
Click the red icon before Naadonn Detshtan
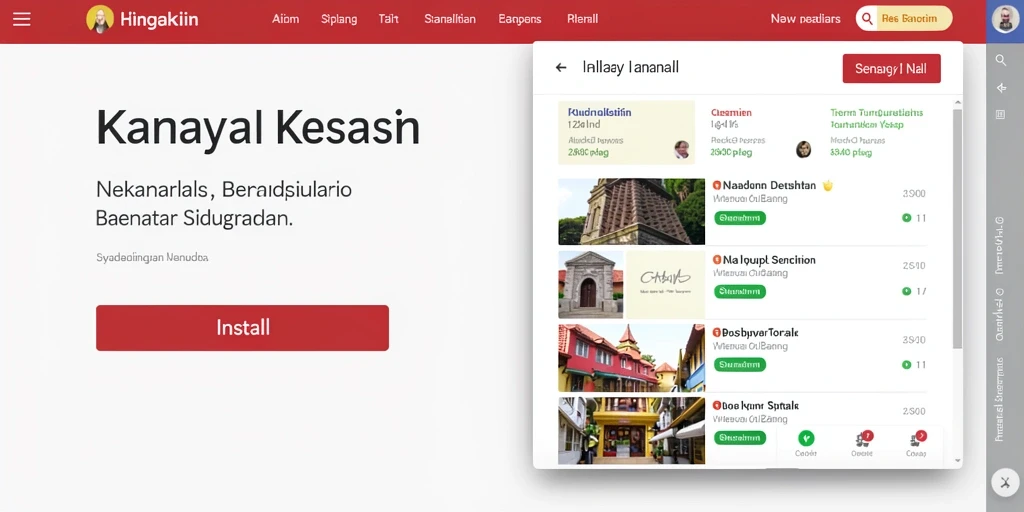pos(716,185)
